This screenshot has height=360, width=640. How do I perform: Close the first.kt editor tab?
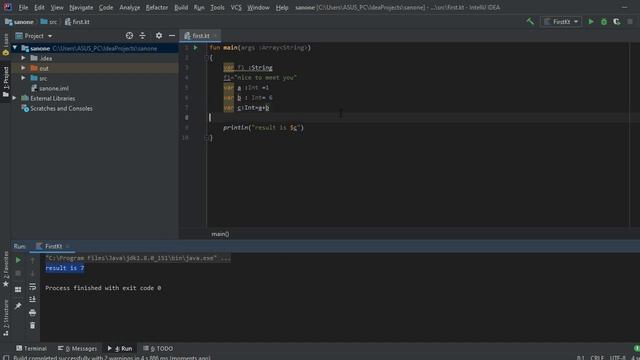pyautogui.click(x=215, y=36)
